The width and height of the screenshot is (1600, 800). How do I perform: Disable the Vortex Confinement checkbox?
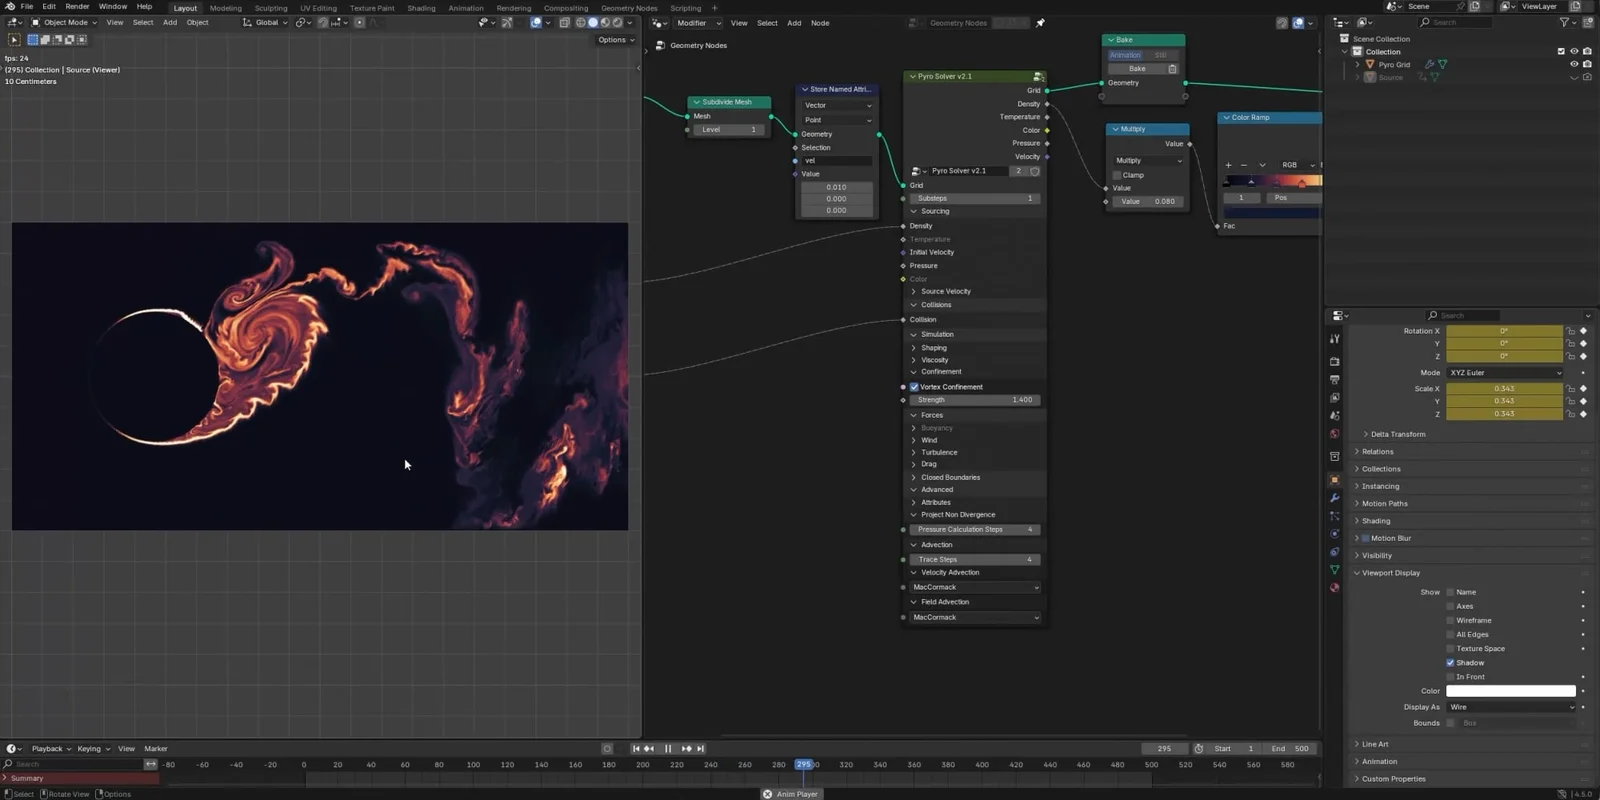[x=914, y=387]
